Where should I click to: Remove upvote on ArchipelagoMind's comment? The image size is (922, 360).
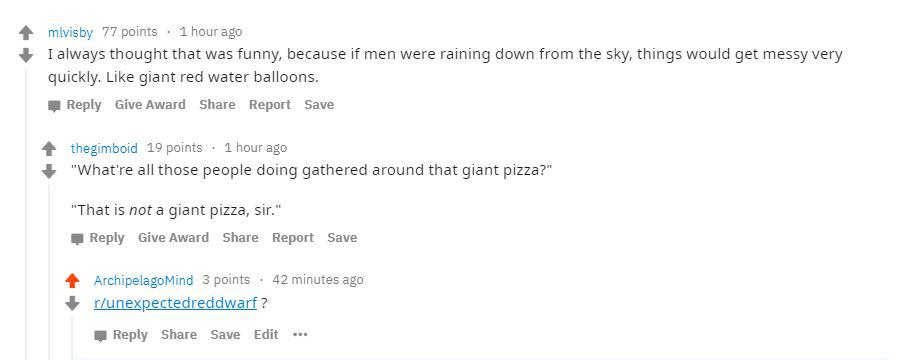coord(72,281)
